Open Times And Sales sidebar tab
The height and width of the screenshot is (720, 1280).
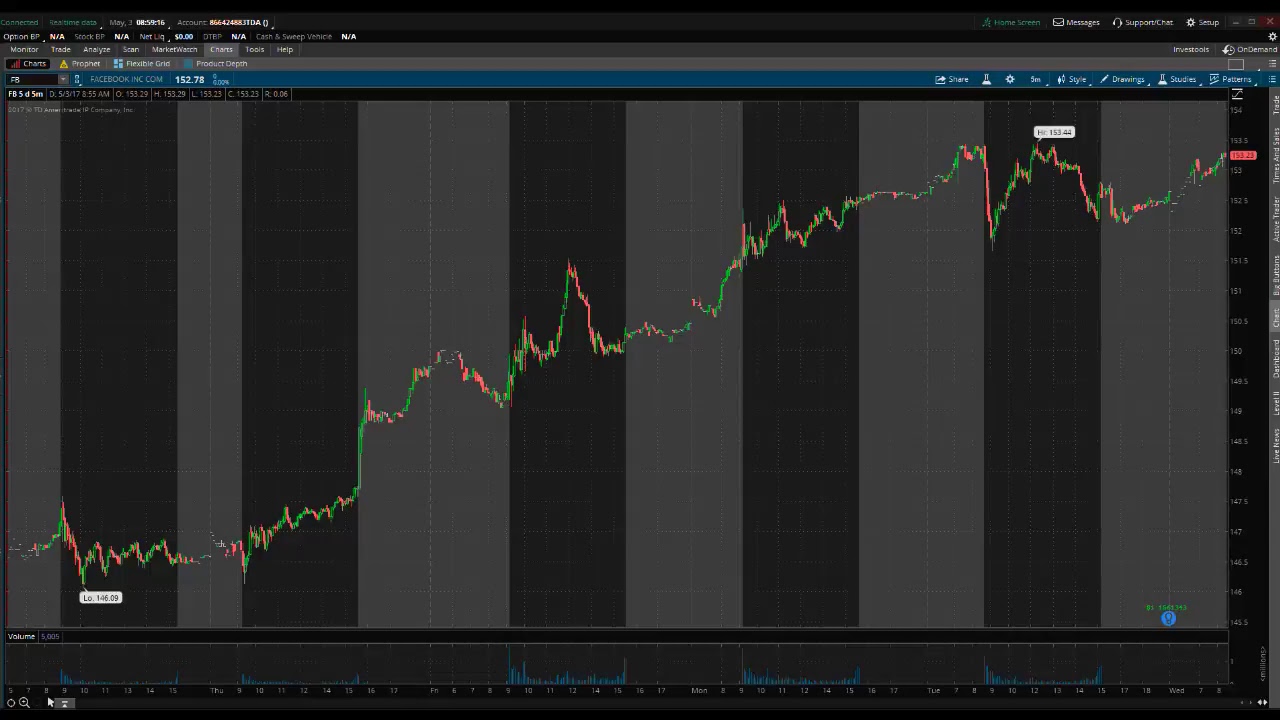tap(1275, 155)
